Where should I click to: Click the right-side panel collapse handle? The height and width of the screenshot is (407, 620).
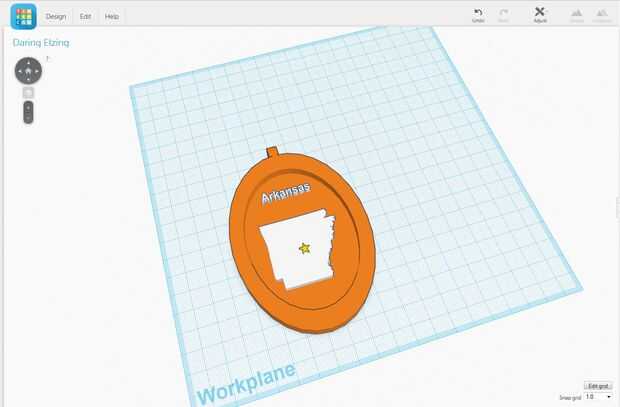click(618, 208)
